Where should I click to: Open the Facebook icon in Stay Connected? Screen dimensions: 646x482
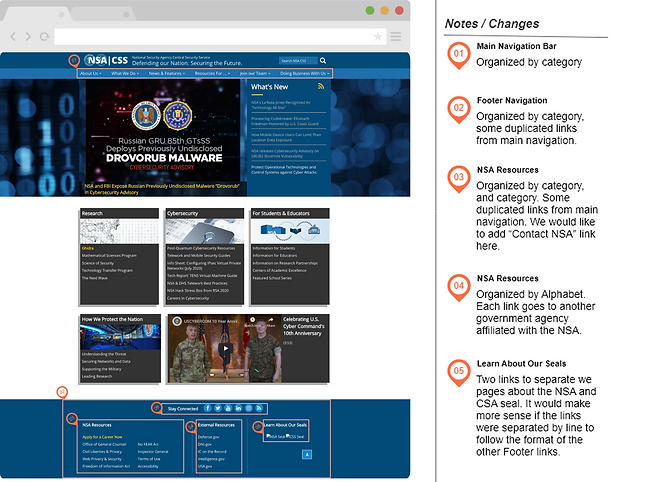208,408
